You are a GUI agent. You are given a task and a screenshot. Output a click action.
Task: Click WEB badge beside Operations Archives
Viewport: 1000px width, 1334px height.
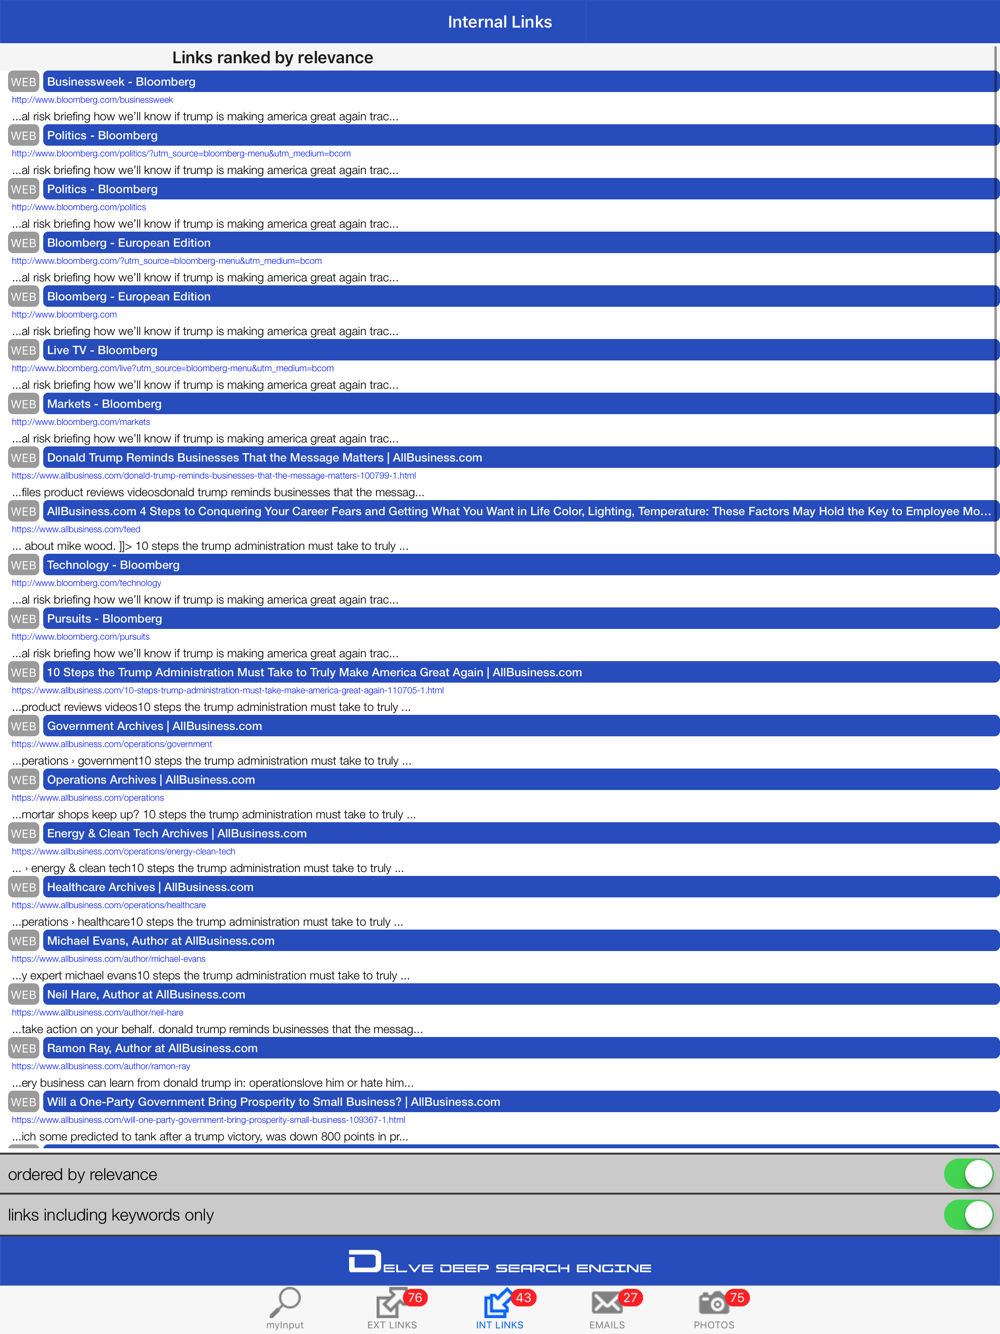click(23, 780)
